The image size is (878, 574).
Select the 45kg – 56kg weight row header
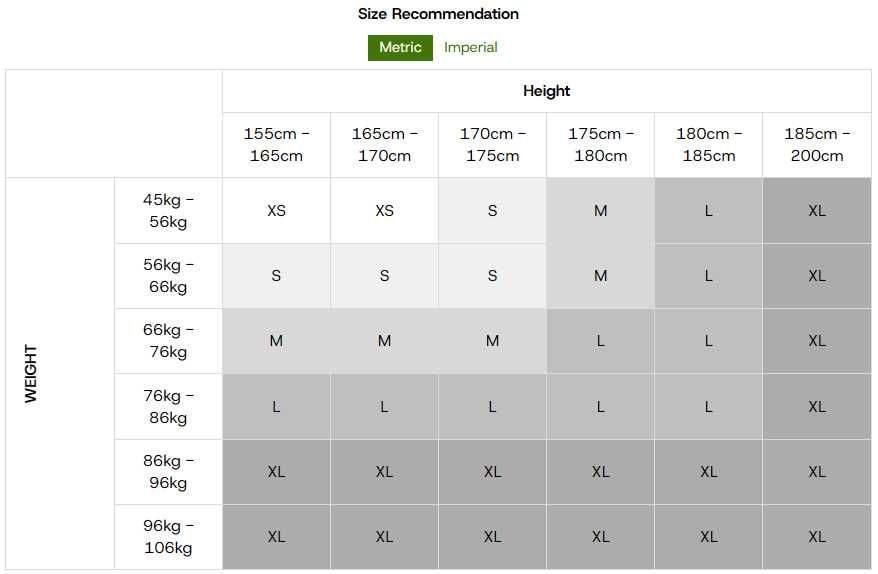tap(168, 211)
